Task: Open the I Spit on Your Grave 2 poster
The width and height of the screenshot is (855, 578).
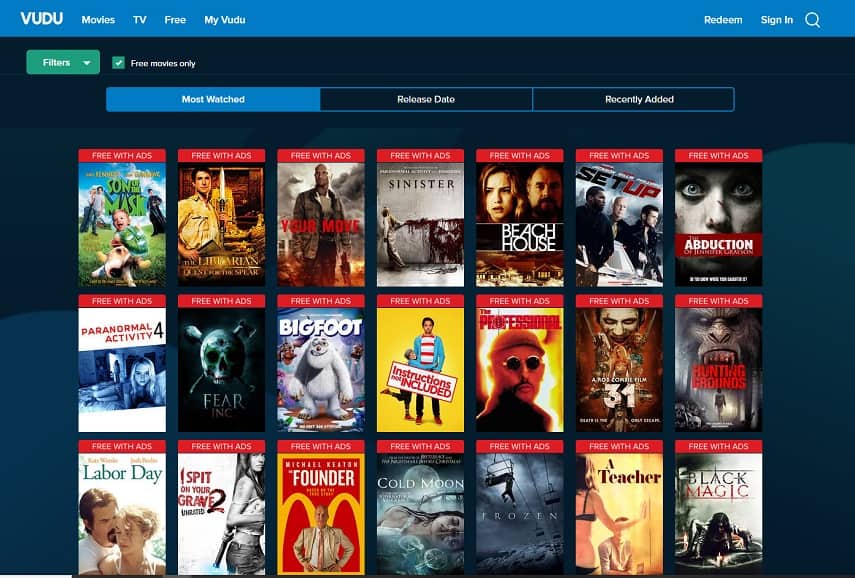Action: click(221, 514)
